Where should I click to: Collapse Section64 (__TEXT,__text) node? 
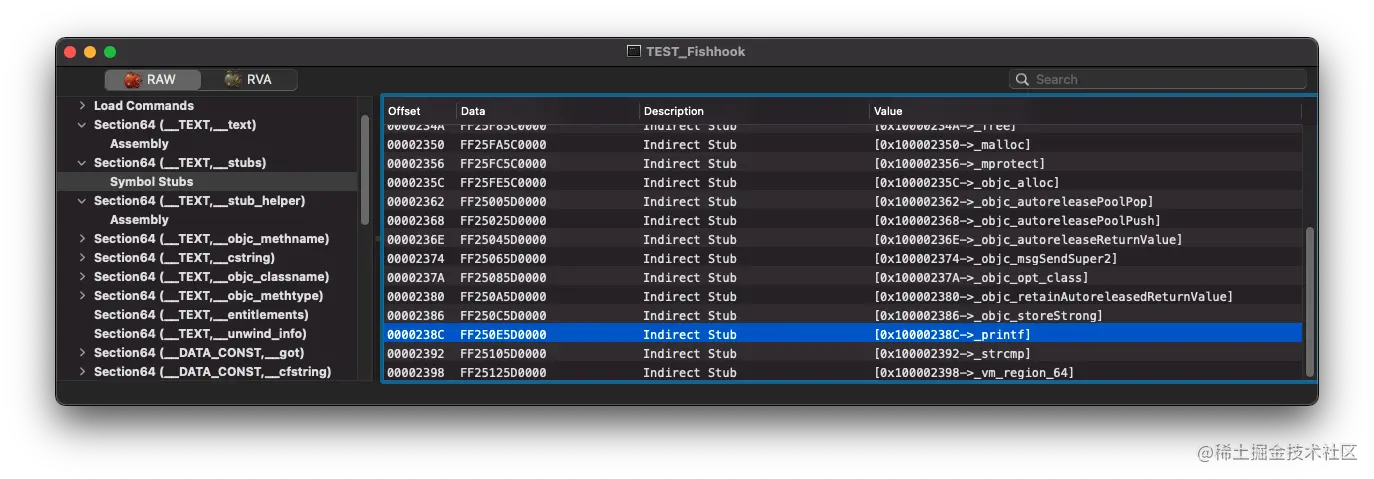(x=82, y=125)
